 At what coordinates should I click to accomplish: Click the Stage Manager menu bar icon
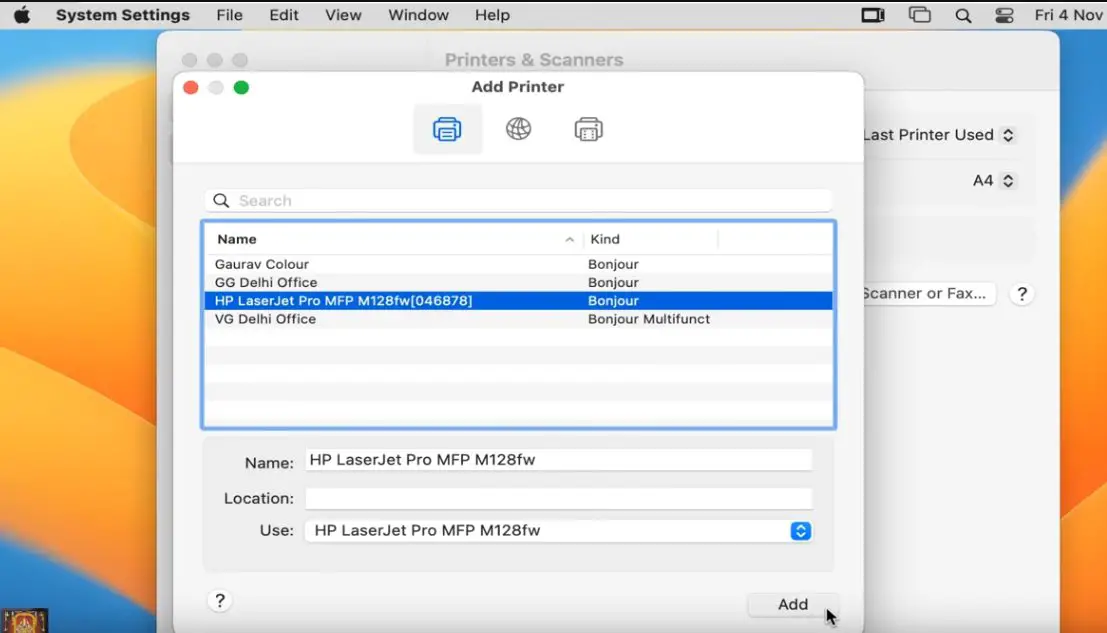pyautogui.click(x=919, y=14)
